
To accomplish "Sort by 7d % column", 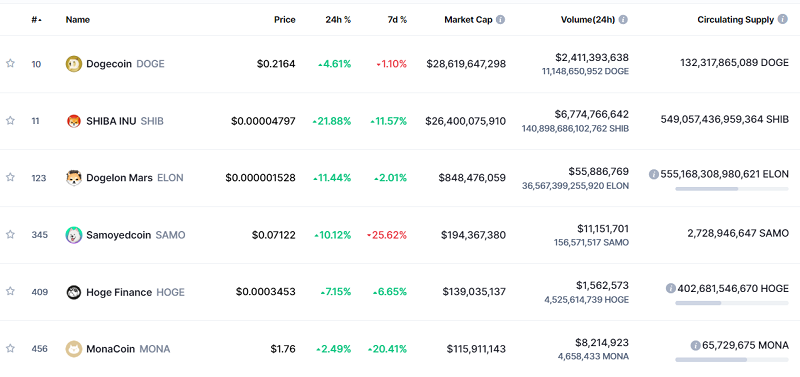I will point(397,20).
